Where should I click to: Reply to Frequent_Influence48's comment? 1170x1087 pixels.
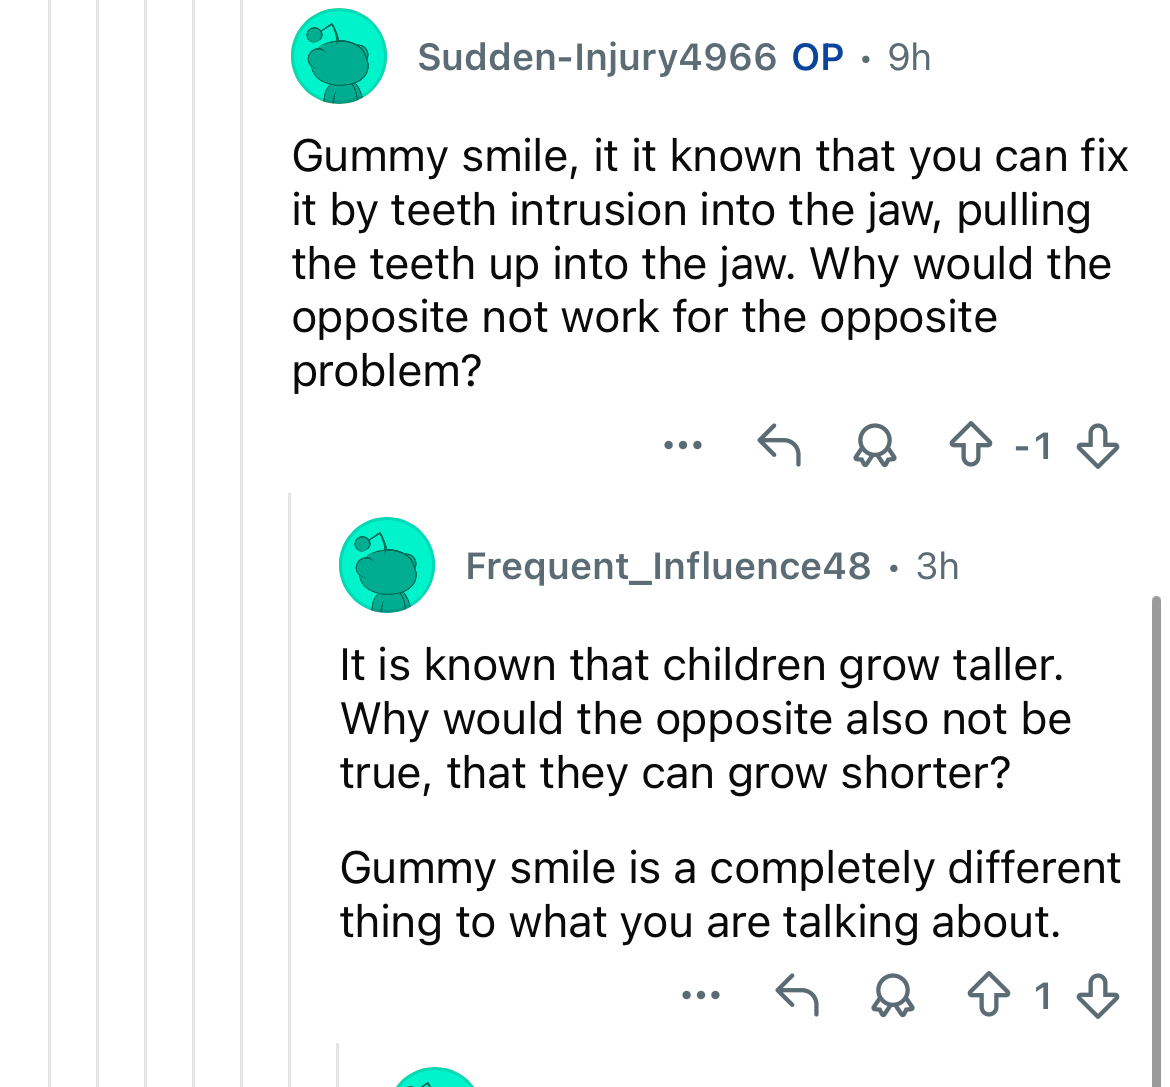click(x=798, y=996)
